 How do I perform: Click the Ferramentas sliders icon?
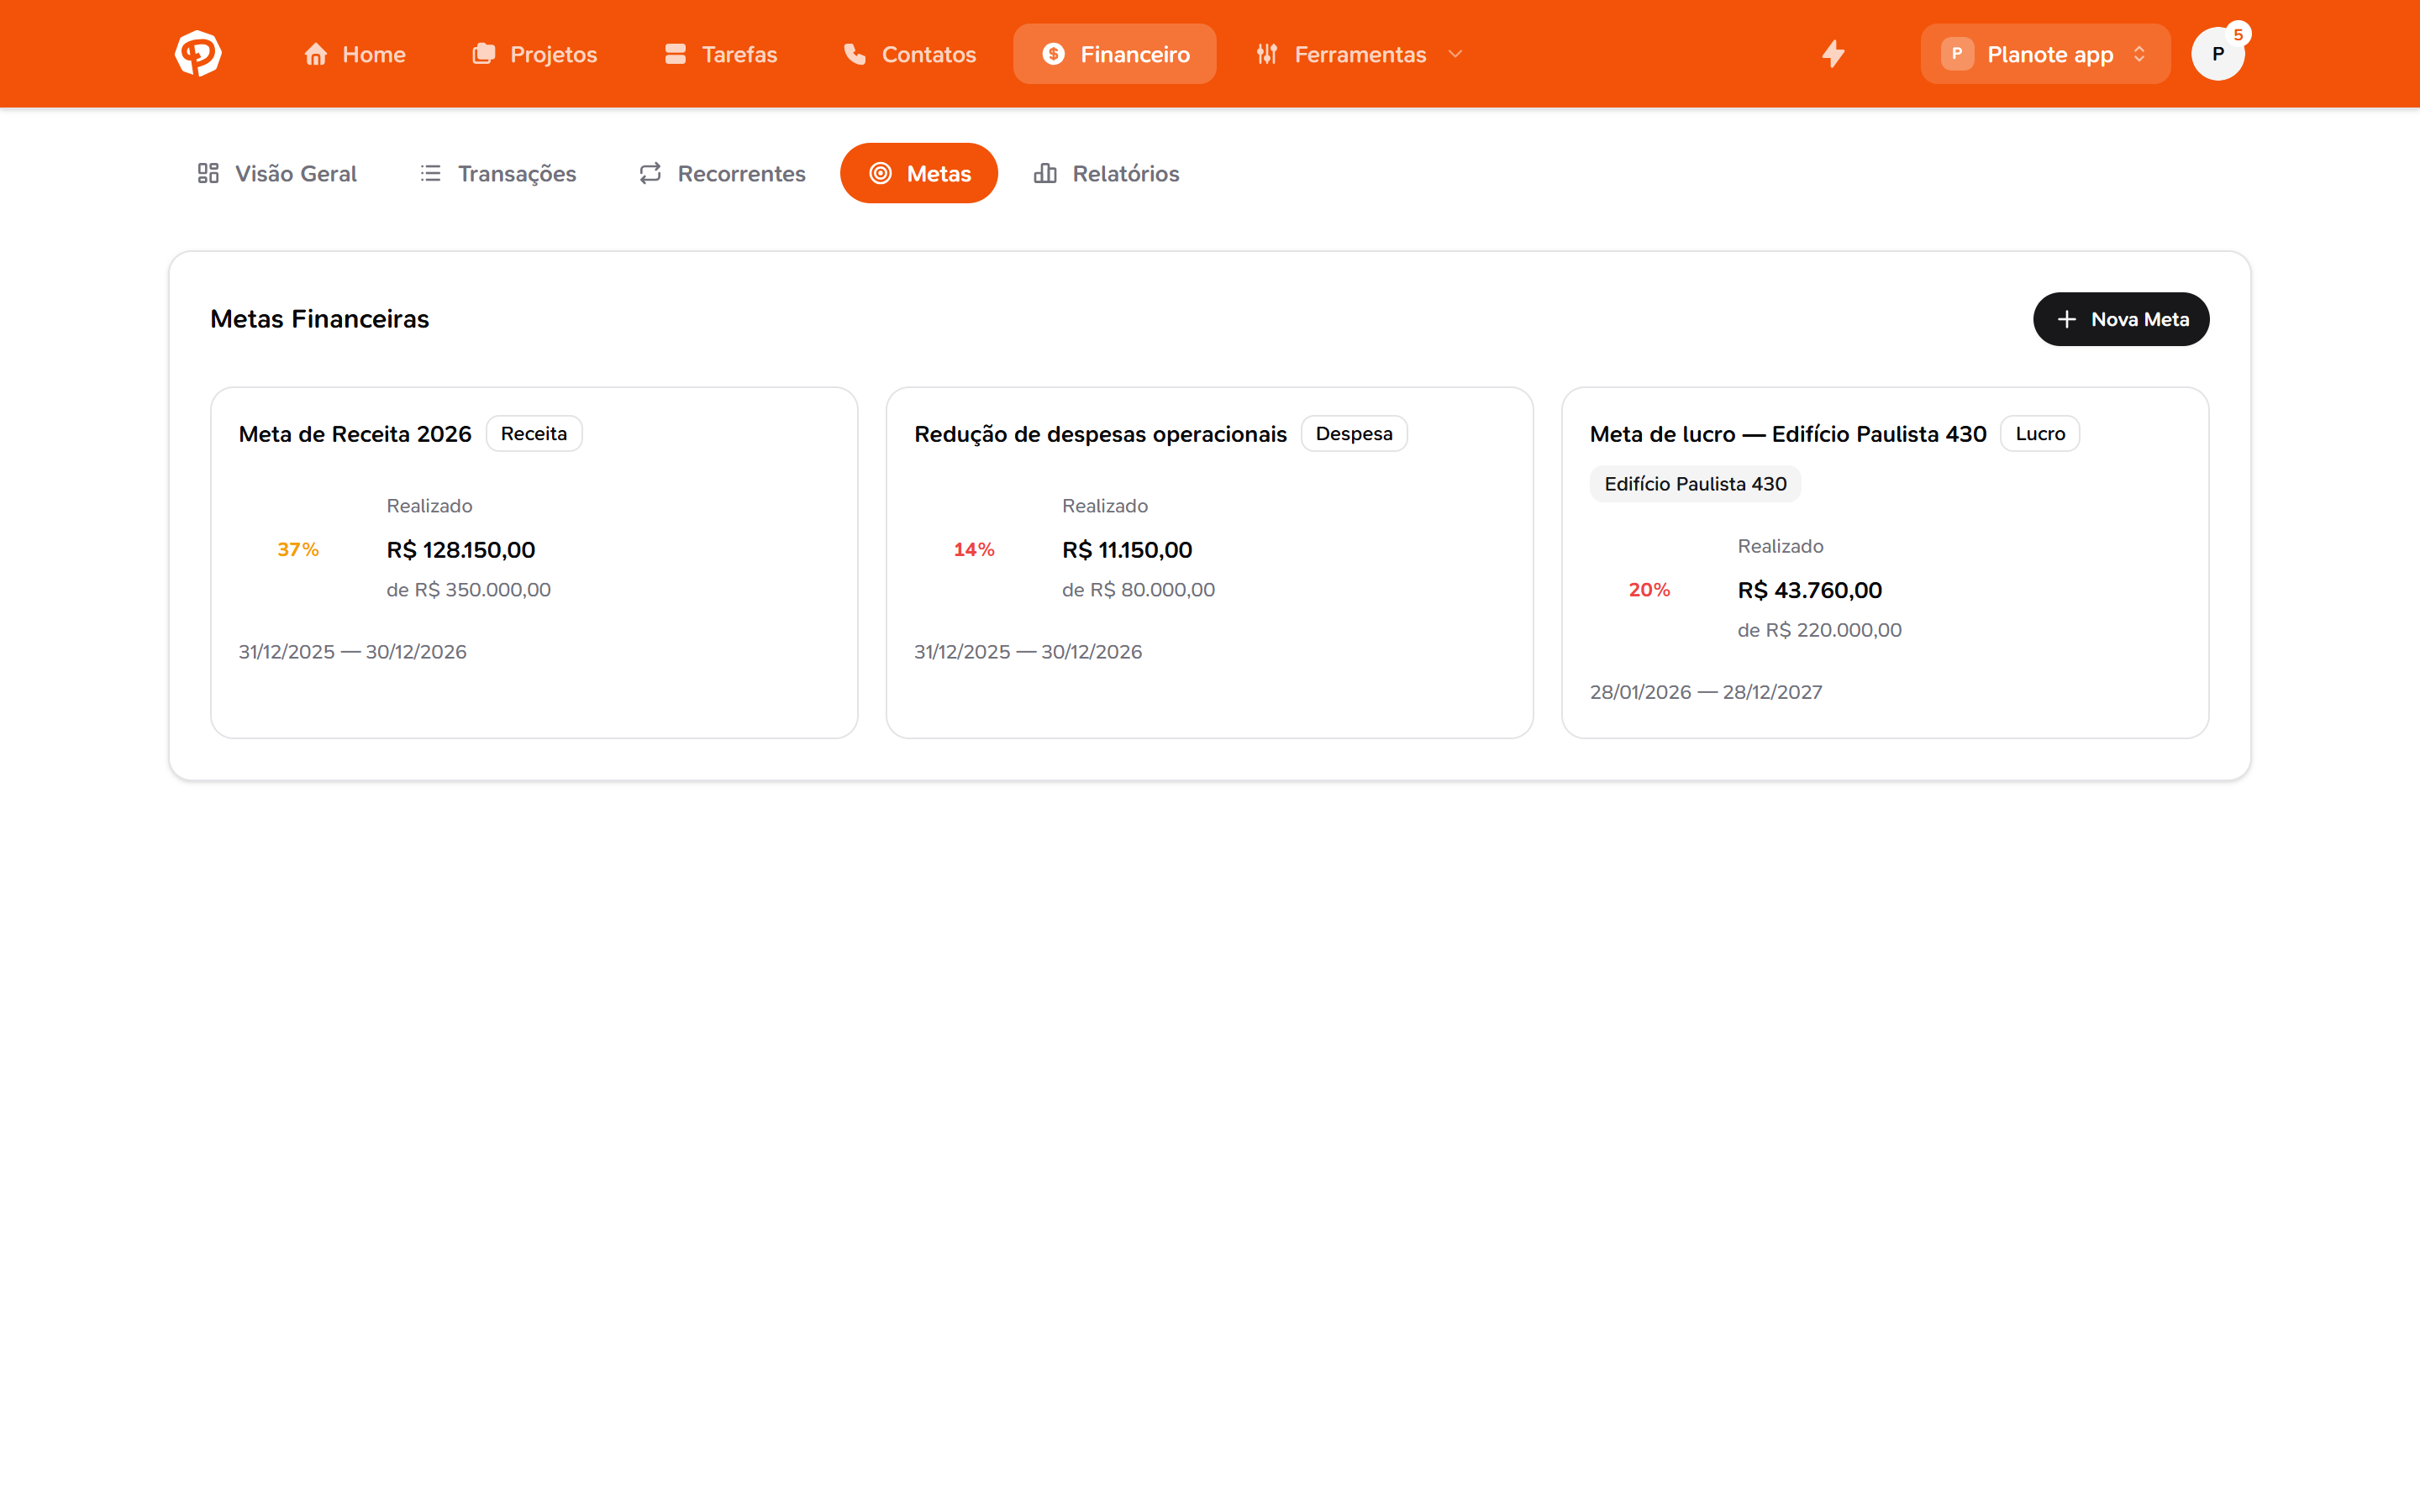point(1267,54)
